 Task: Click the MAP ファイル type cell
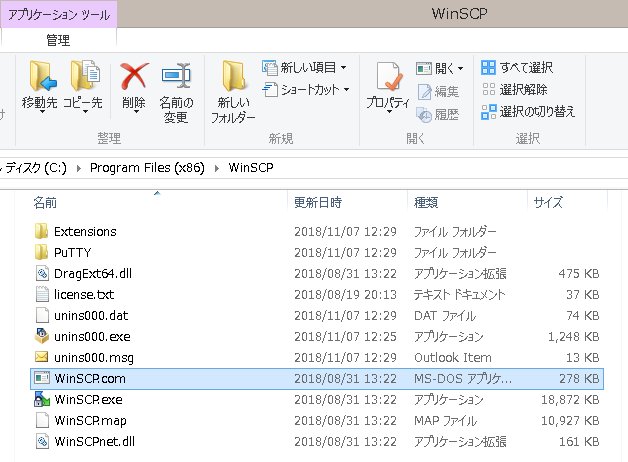(445, 421)
